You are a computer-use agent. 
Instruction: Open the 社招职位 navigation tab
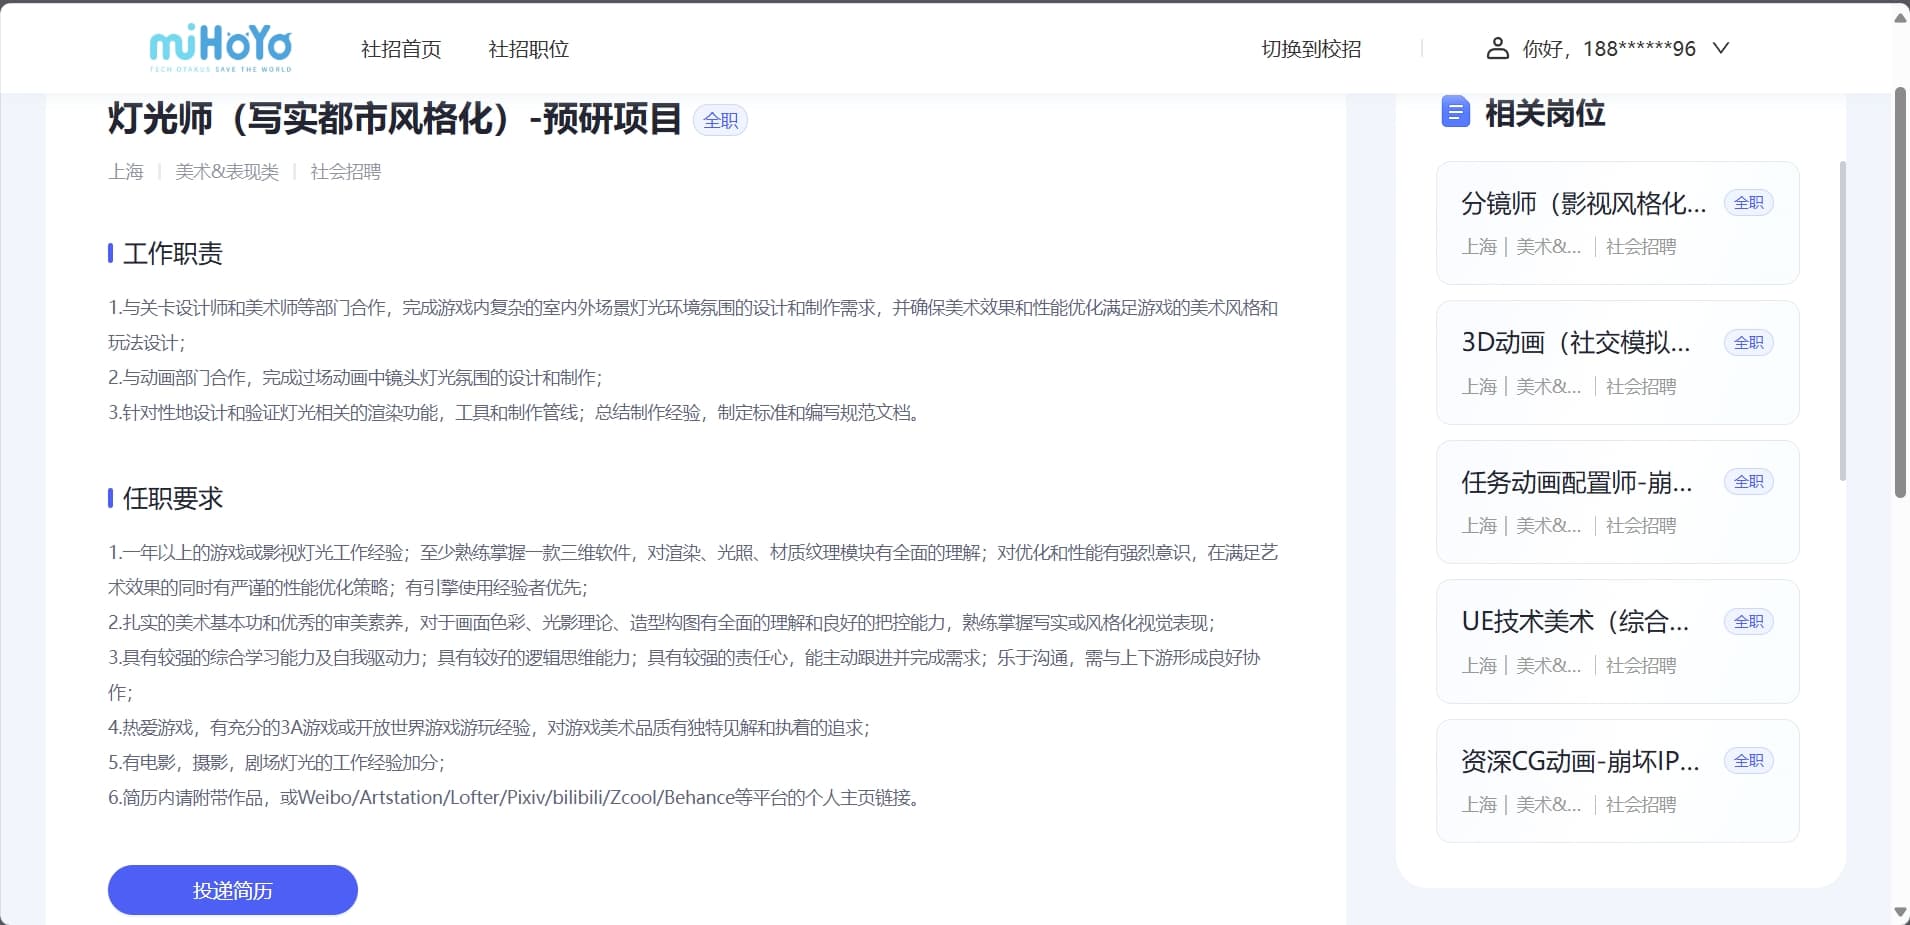tap(528, 49)
